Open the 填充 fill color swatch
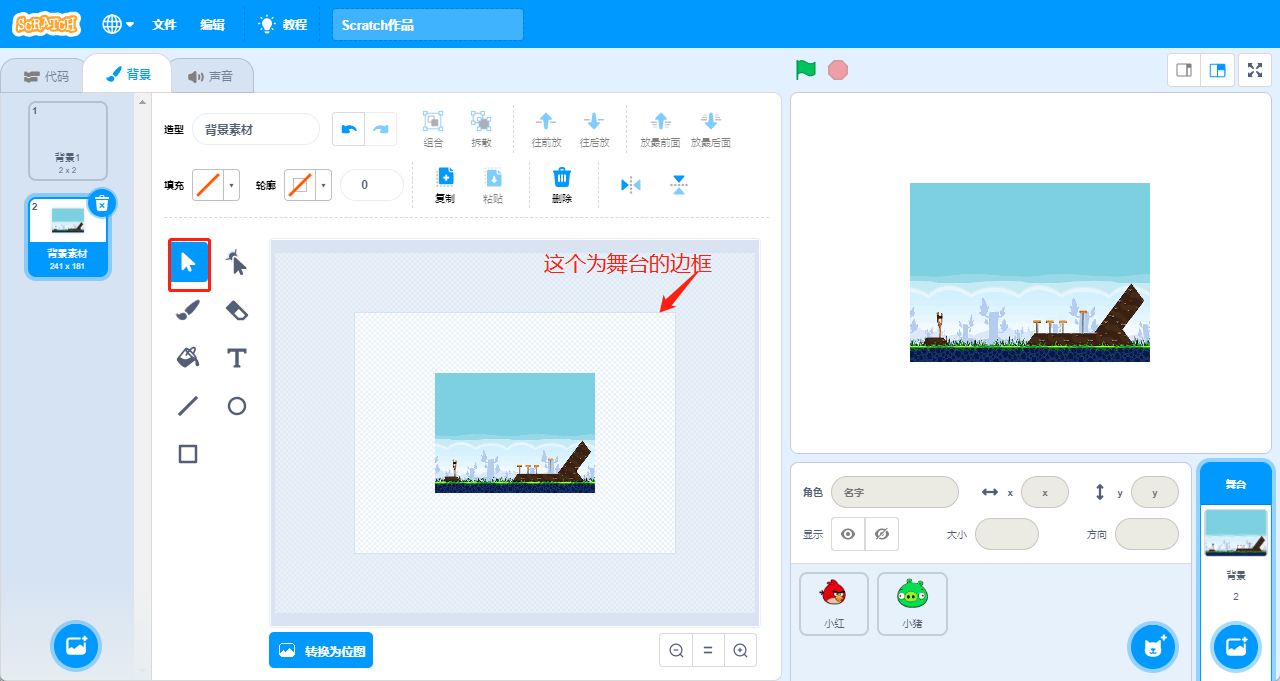Screen dimensions: 1280x681 (x=216, y=185)
